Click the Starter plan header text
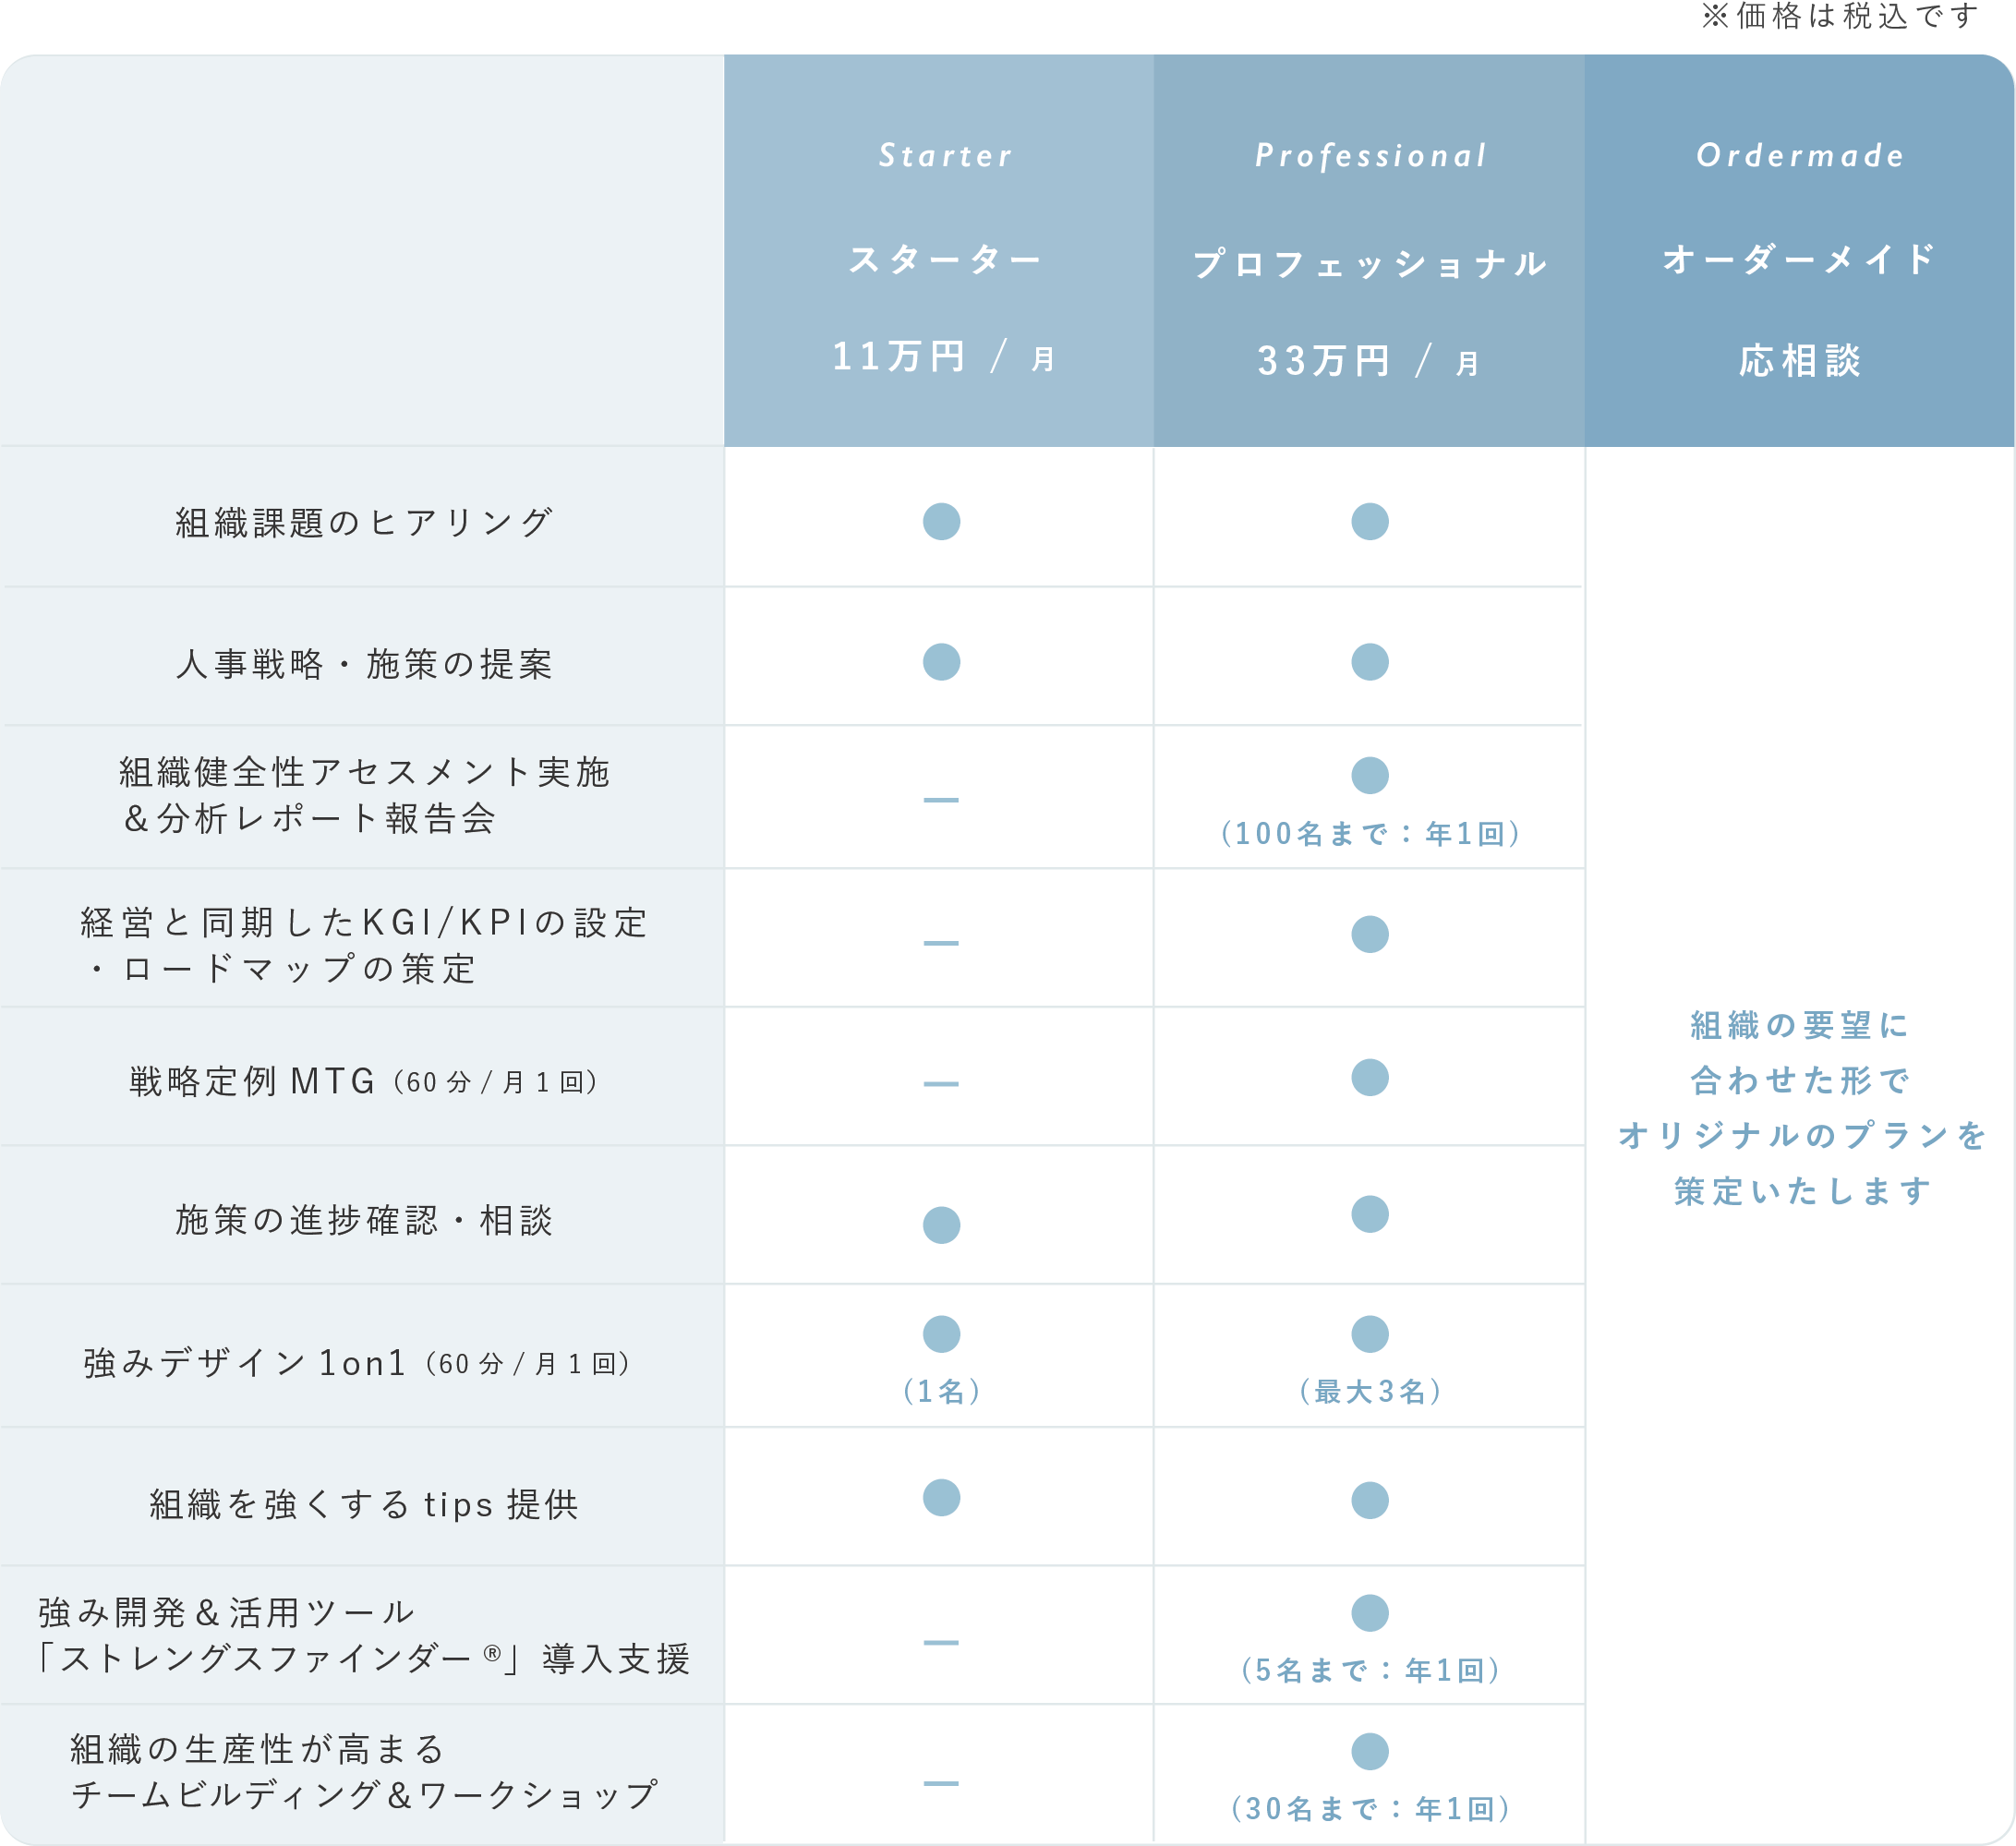This screenshot has height=1846, width=2016. 945,156
